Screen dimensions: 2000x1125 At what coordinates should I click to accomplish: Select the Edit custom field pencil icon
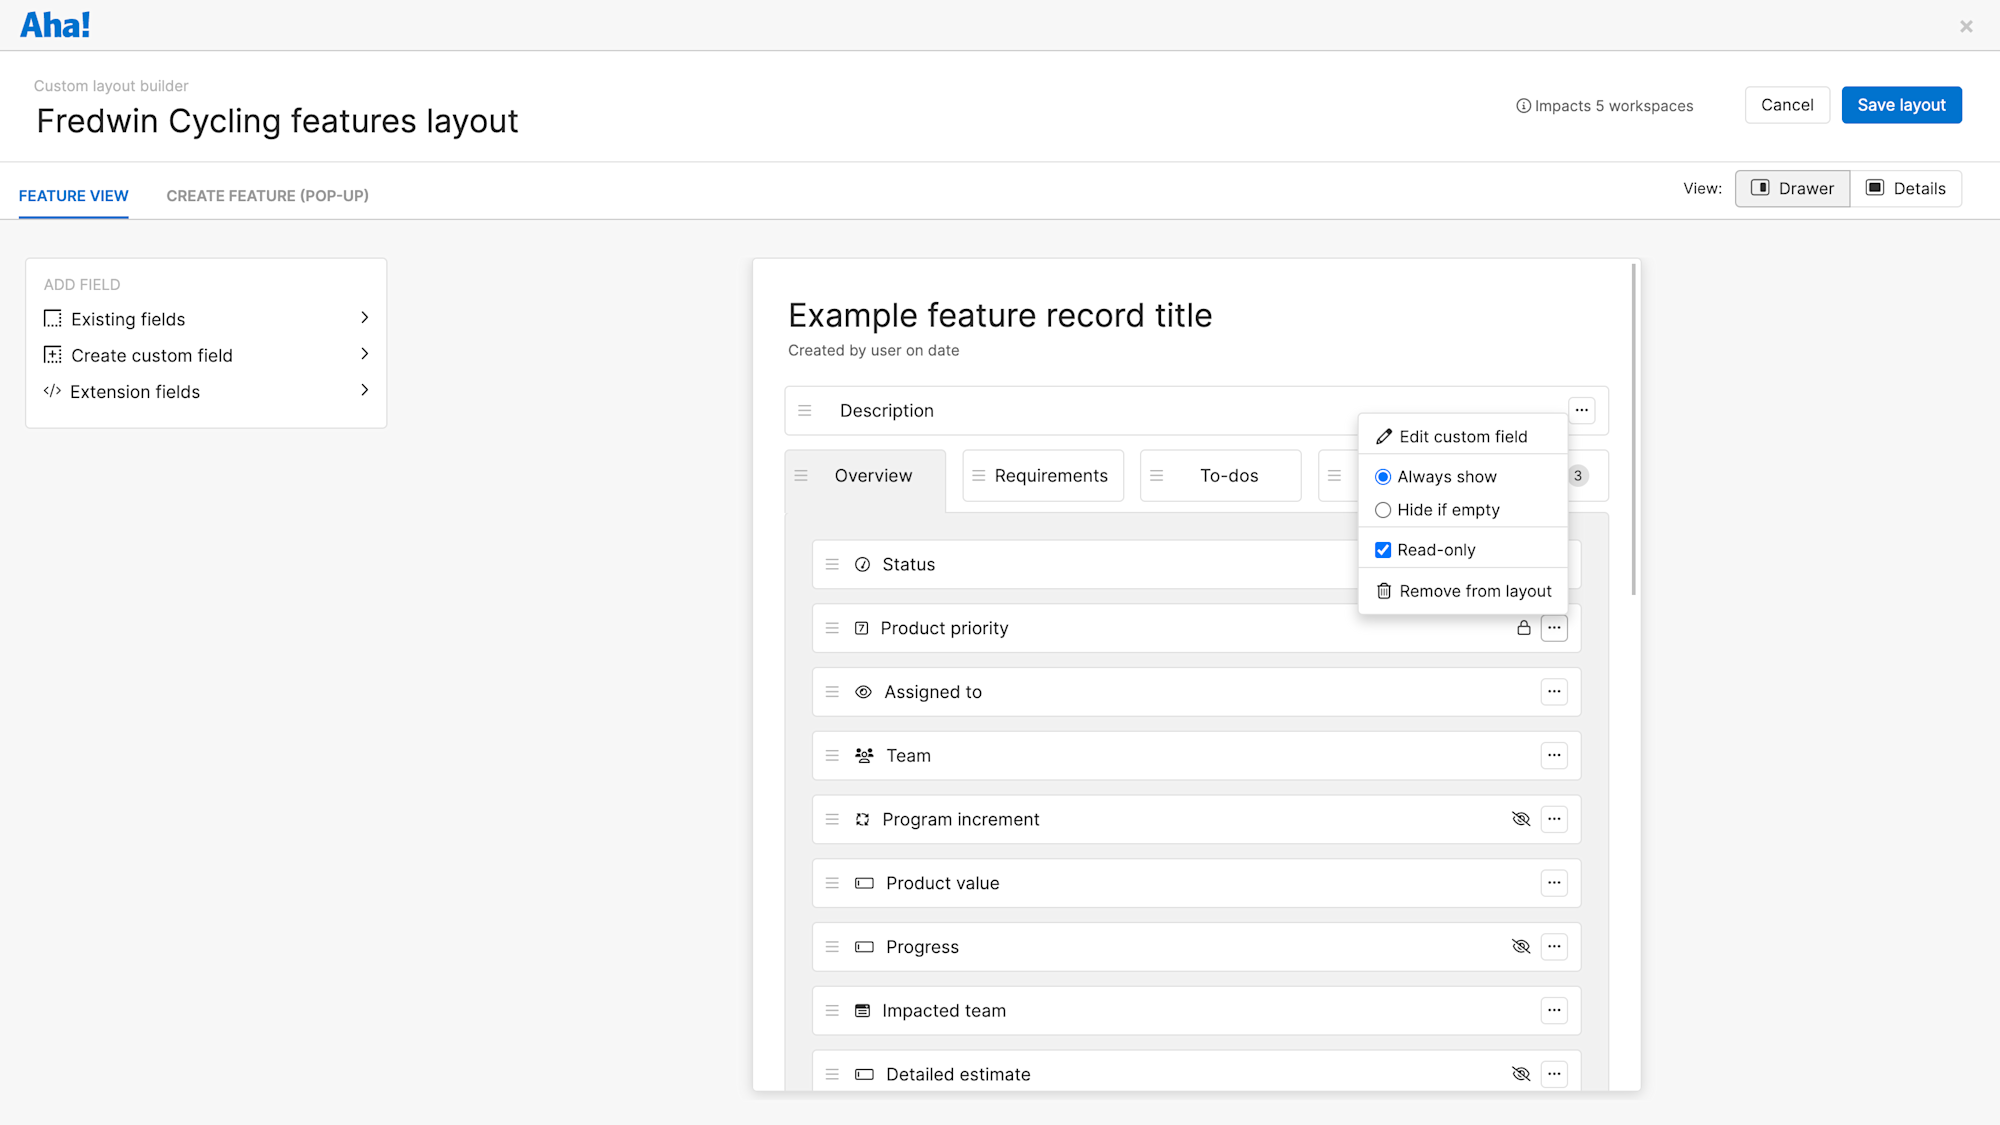click(x=1384, y=436)
